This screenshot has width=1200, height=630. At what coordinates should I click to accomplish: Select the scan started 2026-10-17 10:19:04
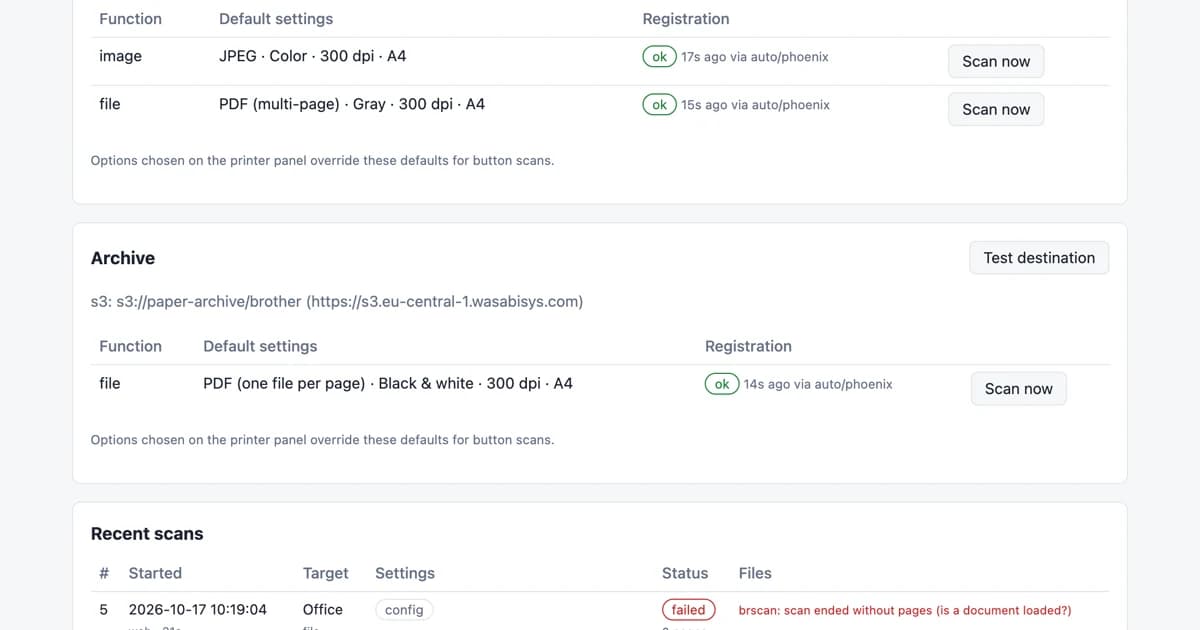(198, 609)
